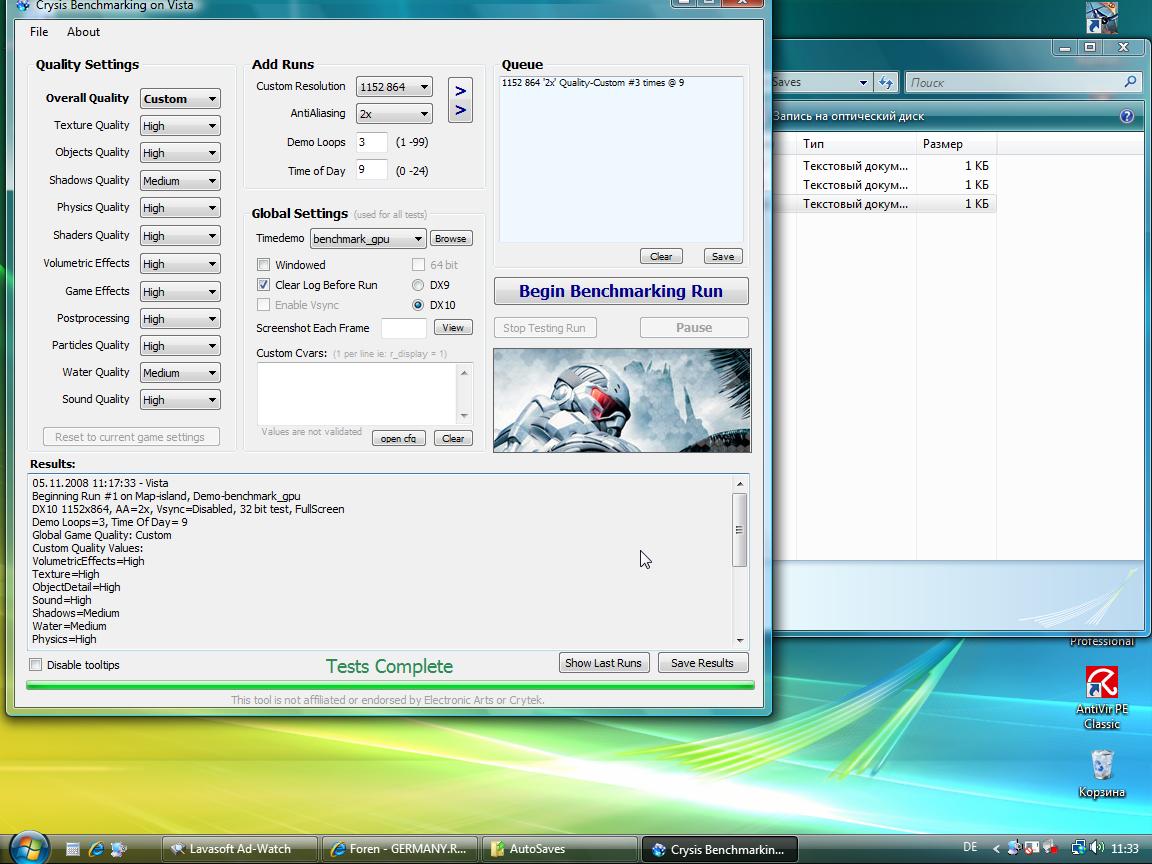
Task: Open the Physics Quality dropdown
Action: (x=180, y=208)
